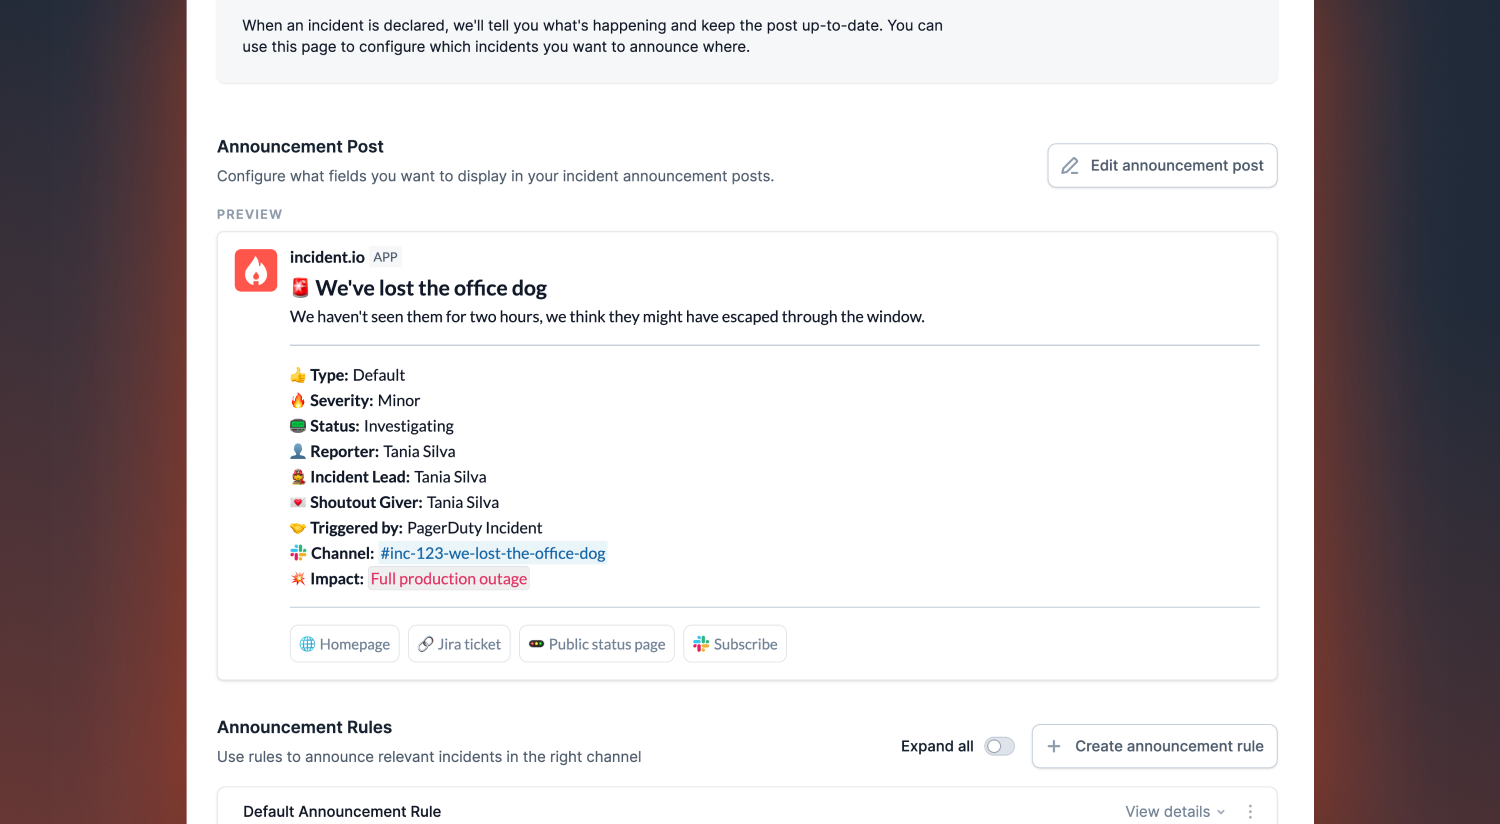
Task: Select the Default Announcement Rule row title
Action: [342, 811]
